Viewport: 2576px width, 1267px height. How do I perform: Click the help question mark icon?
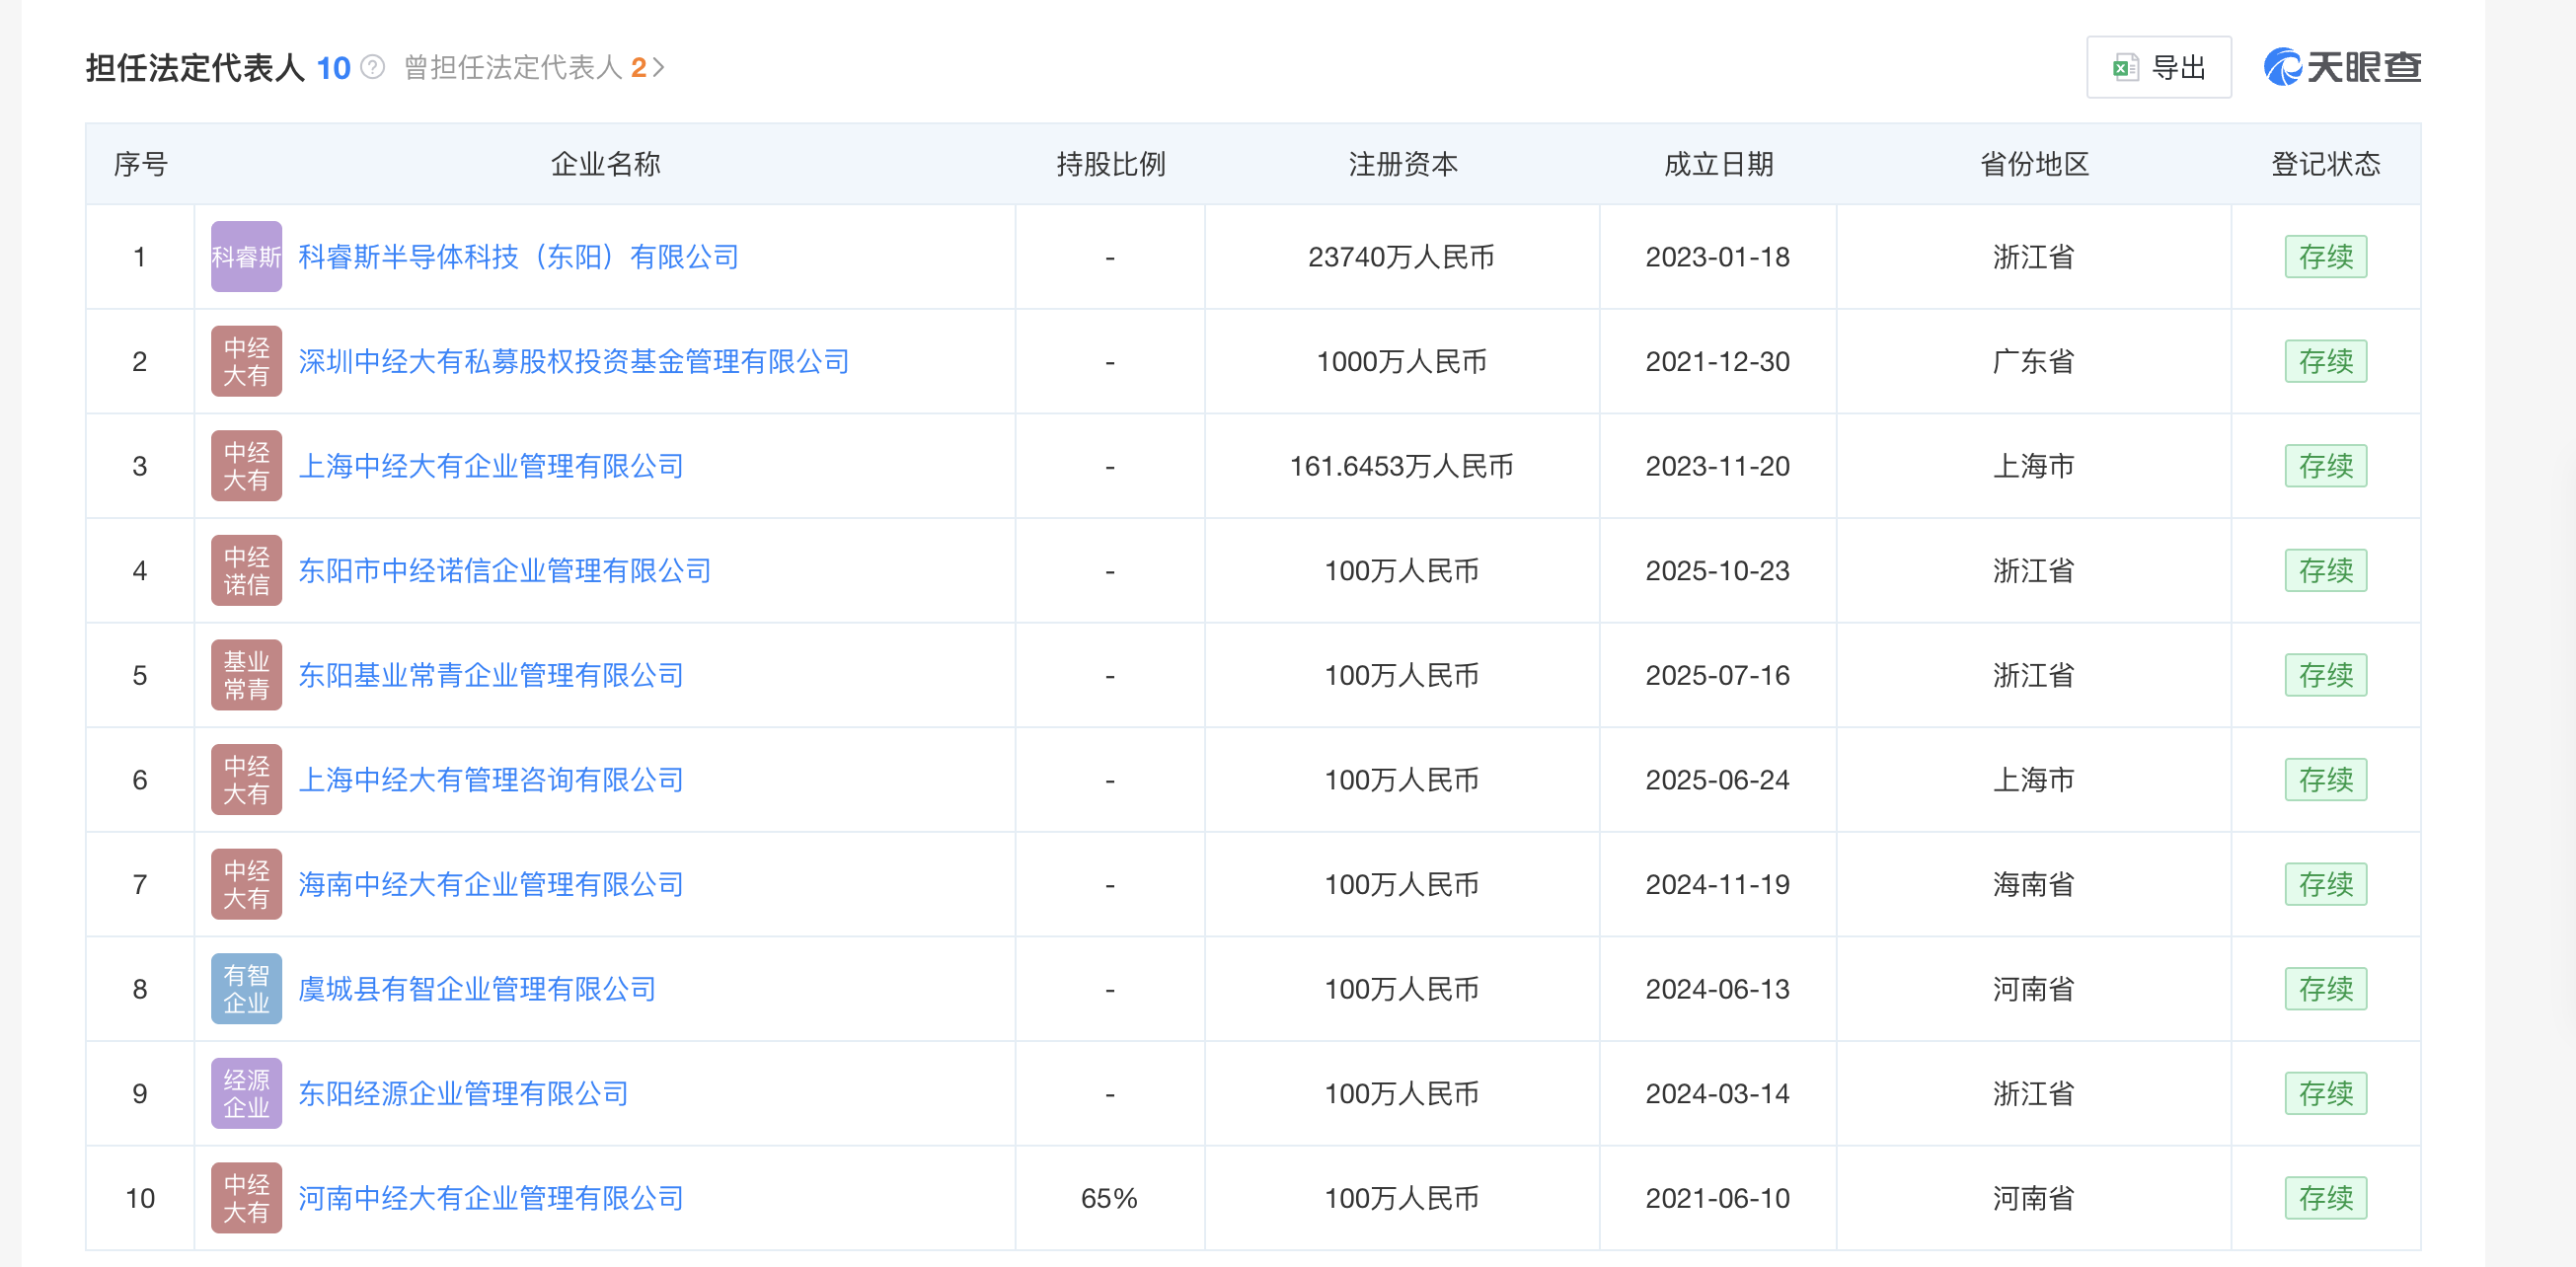tap(372, 67)
